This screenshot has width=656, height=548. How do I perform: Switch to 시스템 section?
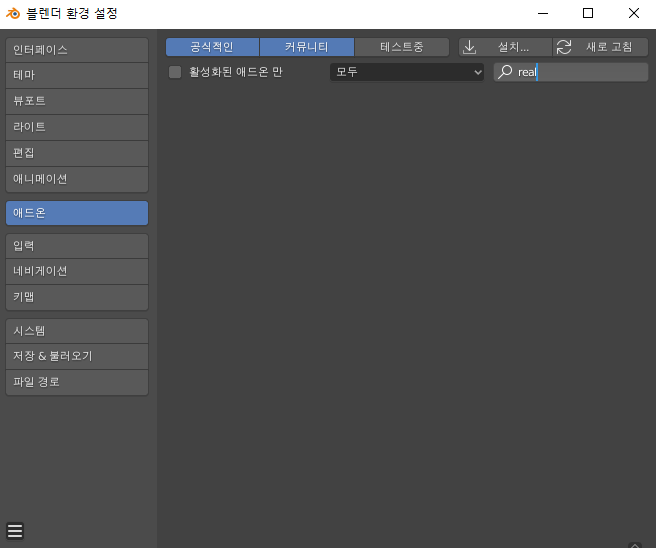point(77,331)
